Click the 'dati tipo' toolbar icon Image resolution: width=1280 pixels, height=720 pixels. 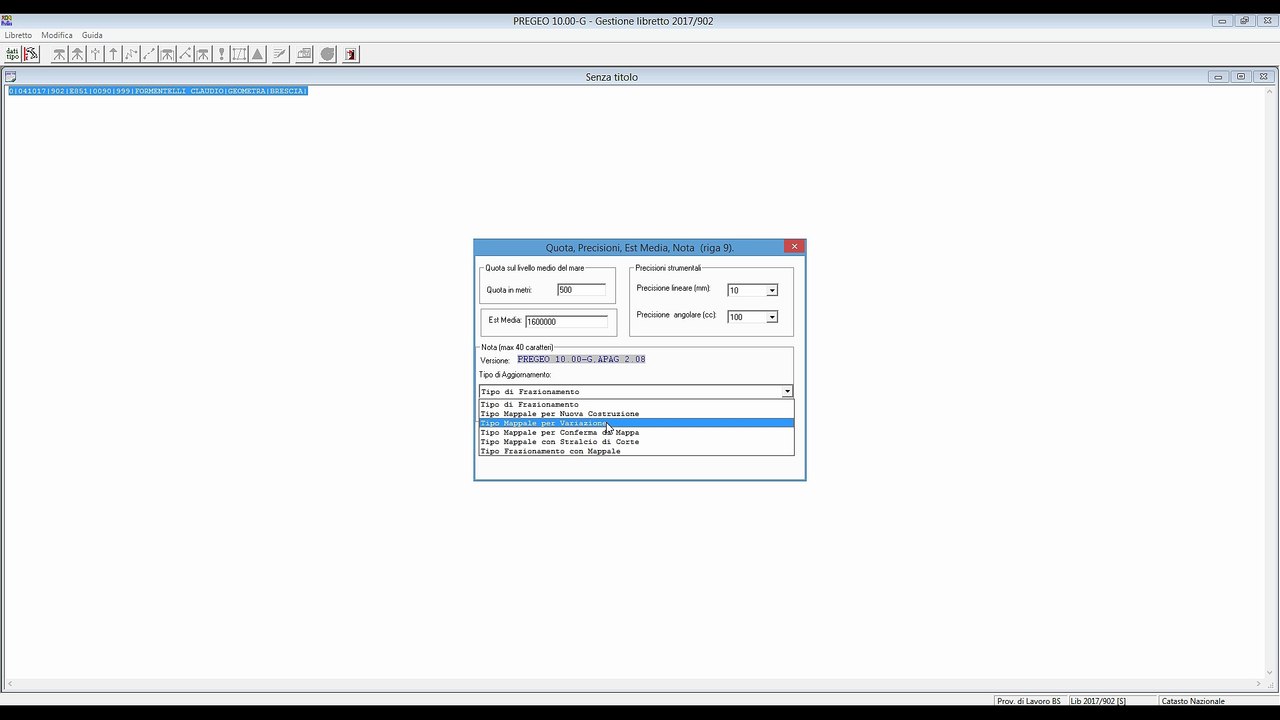tap(12, 54)
